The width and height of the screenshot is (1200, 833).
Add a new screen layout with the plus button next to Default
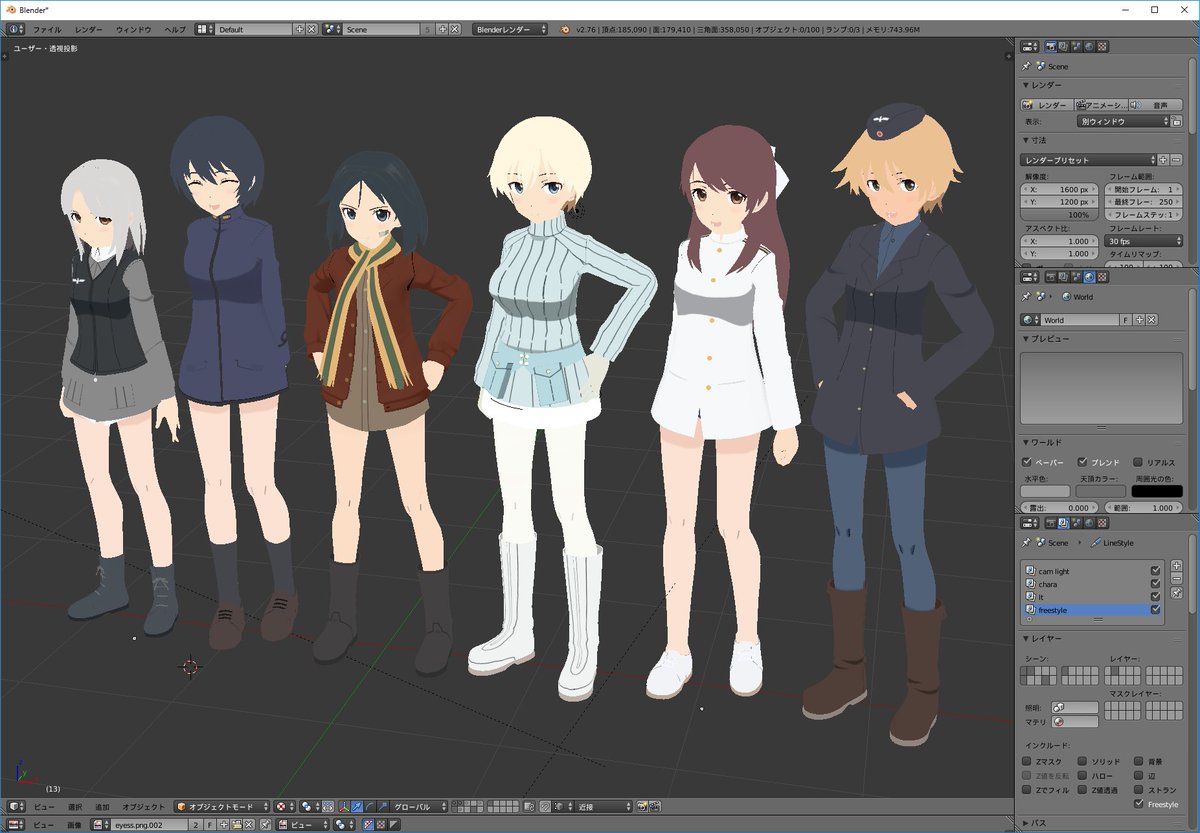point(300,29)
